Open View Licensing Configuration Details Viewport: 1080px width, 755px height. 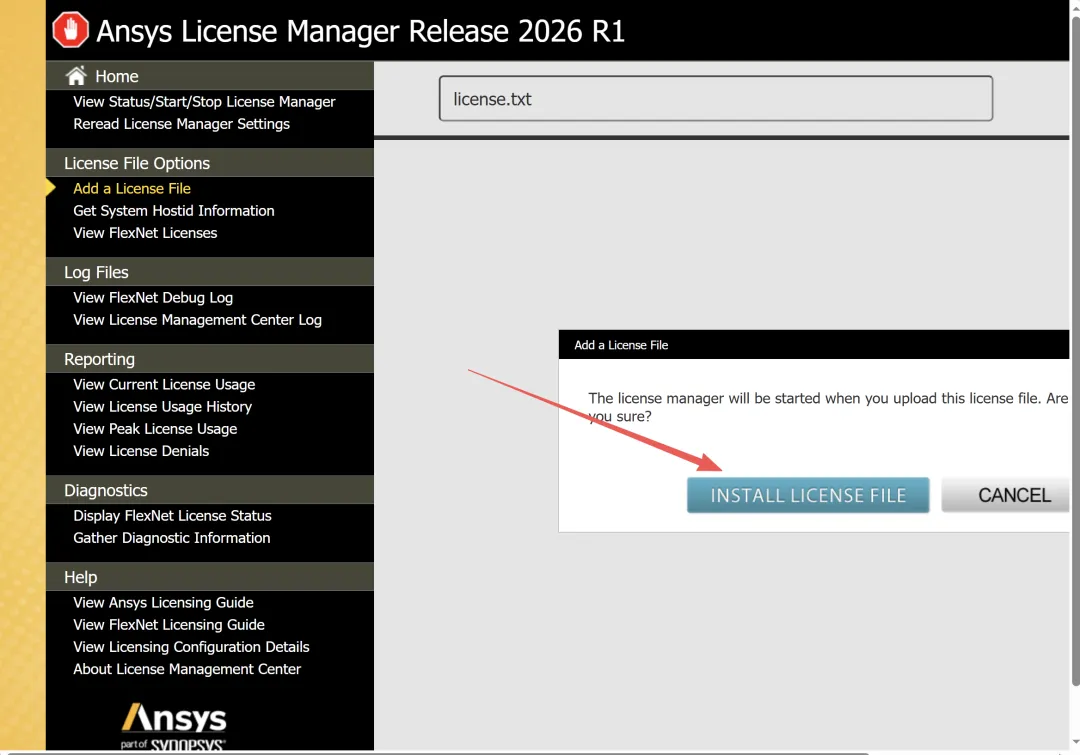tap(191, 646)
